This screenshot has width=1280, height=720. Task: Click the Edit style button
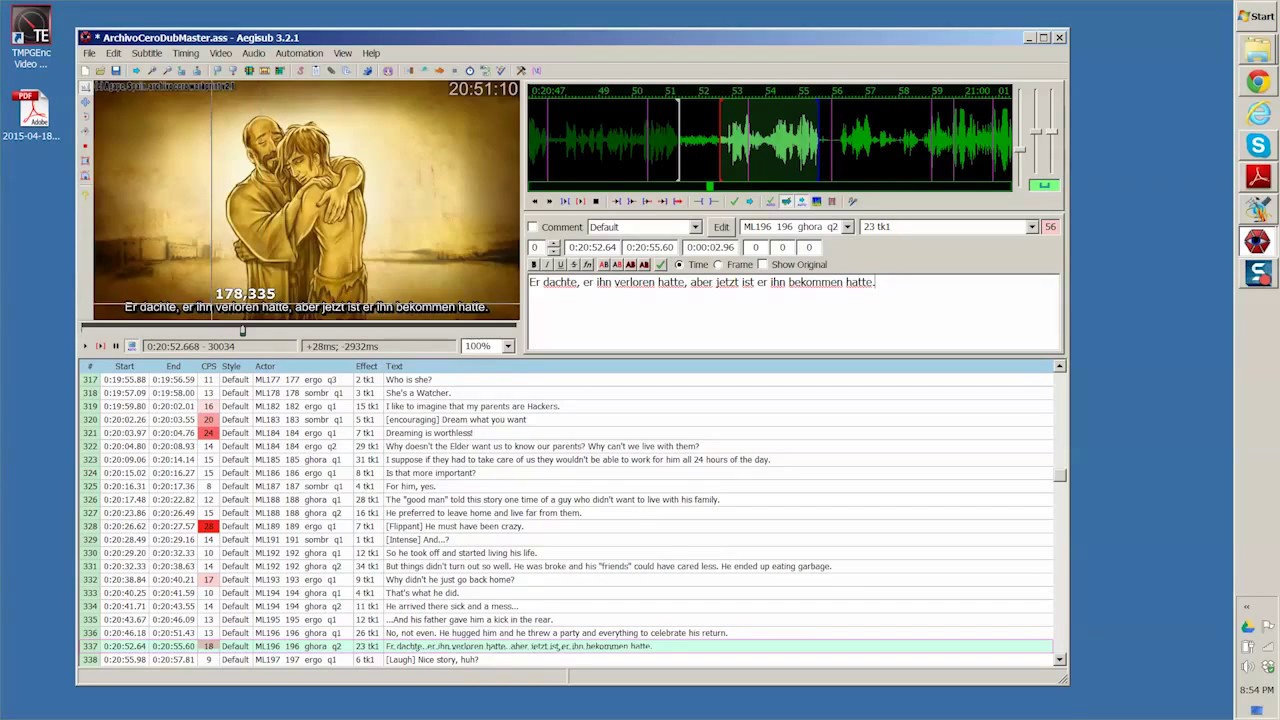pyautogui.click(x=721, y=227)
